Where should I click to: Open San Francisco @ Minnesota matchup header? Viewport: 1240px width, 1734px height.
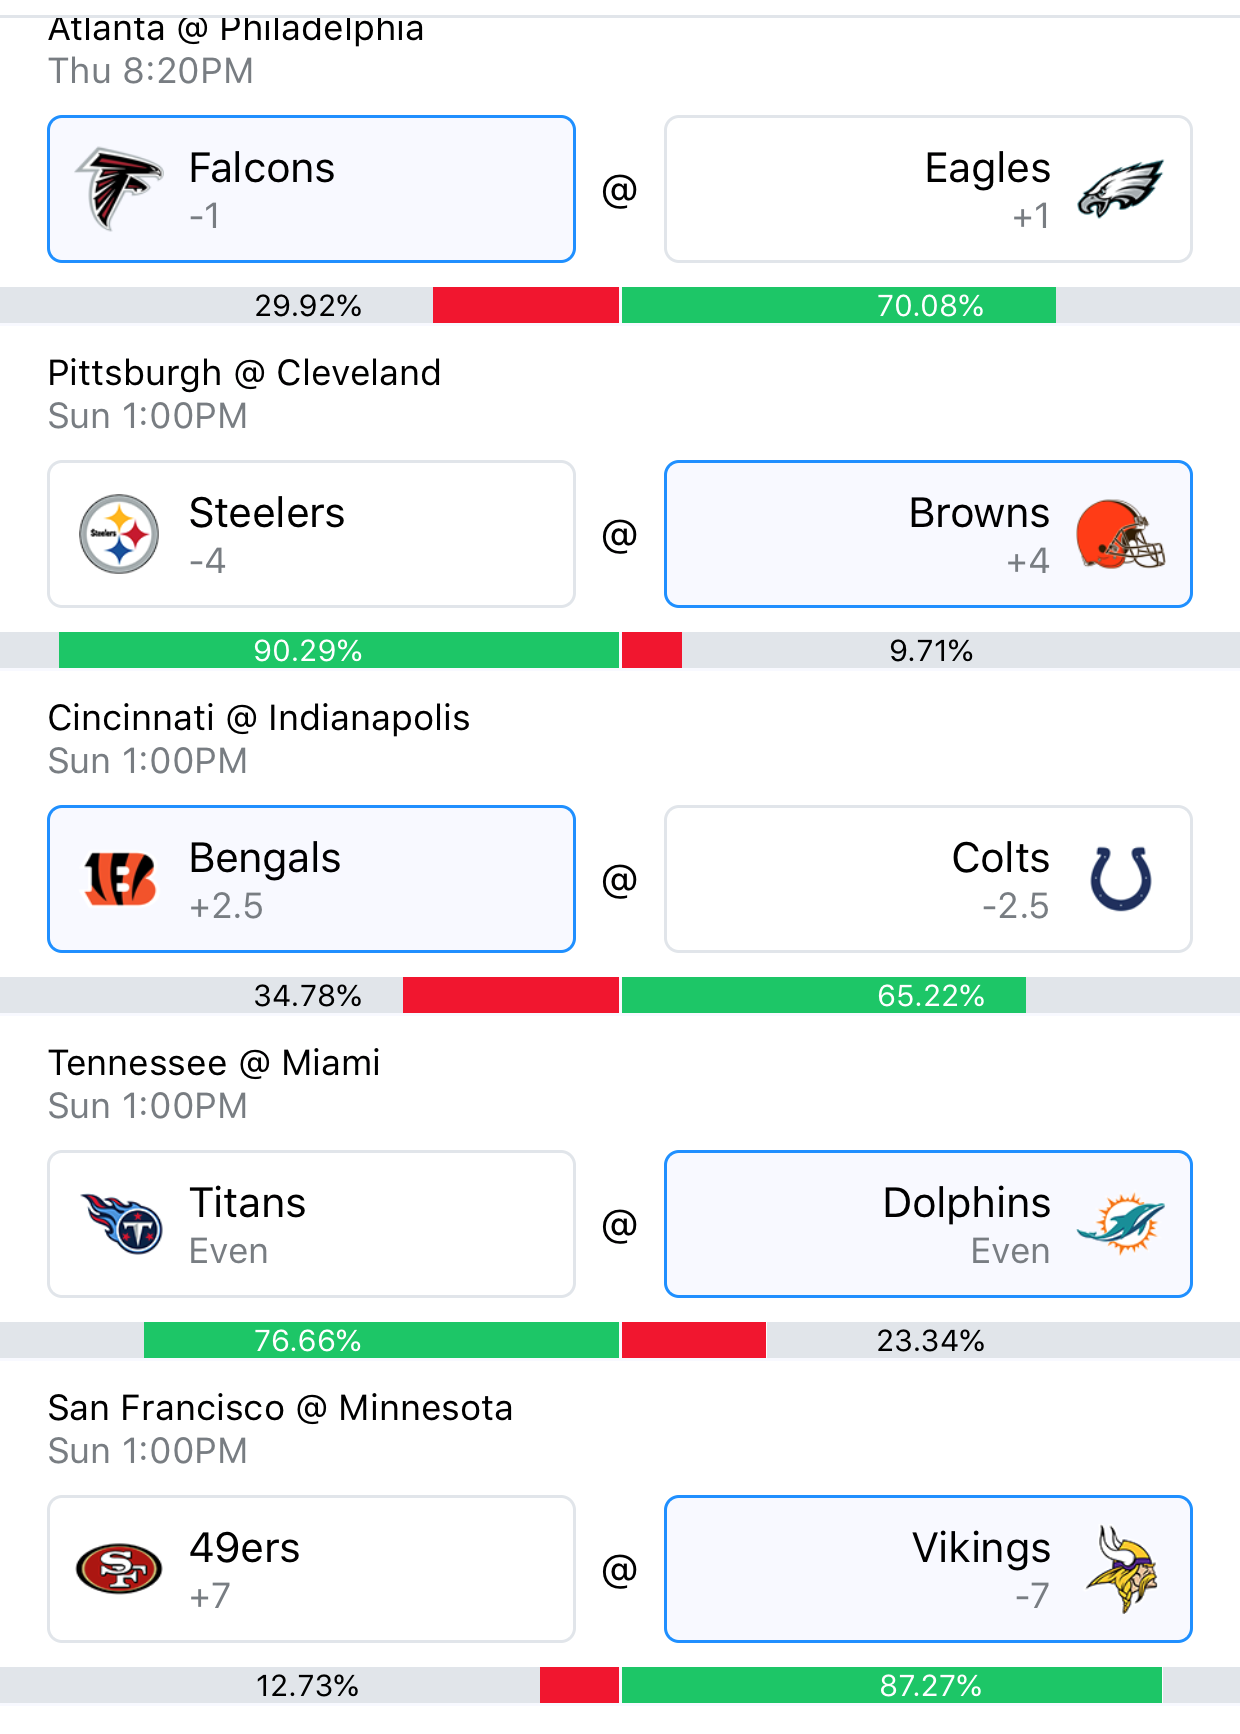click(280, 1408)
